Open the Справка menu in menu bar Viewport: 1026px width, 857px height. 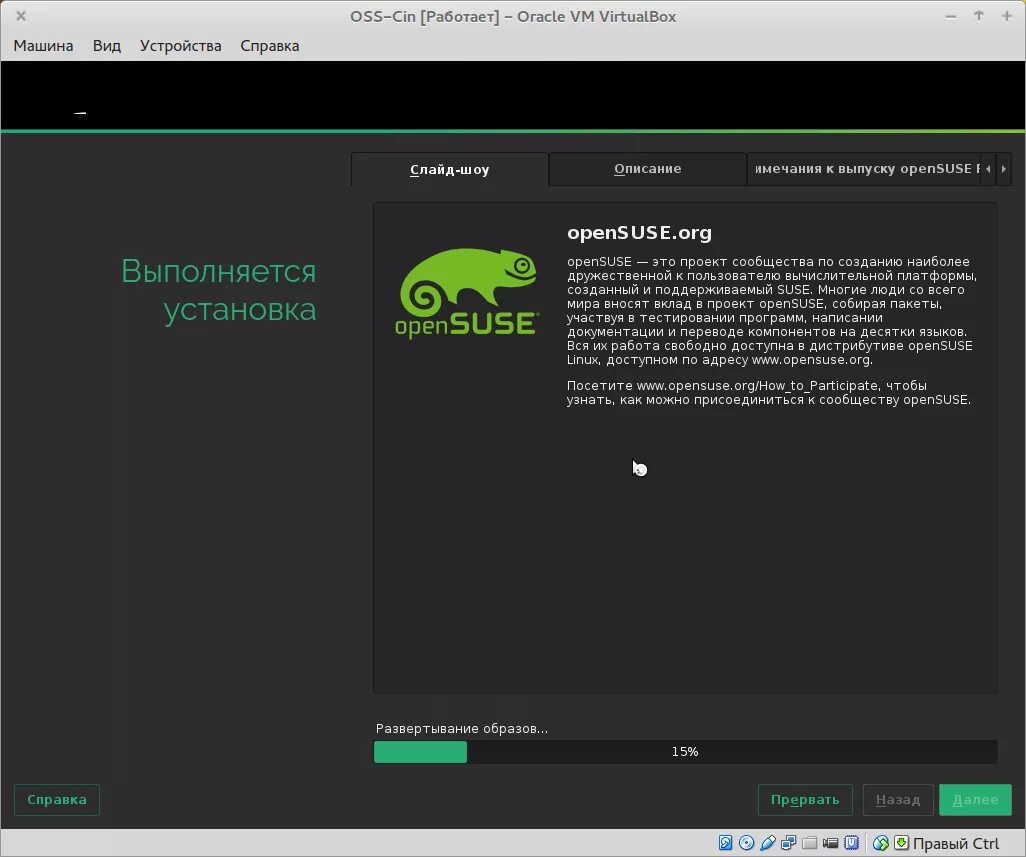click(270, 46)
